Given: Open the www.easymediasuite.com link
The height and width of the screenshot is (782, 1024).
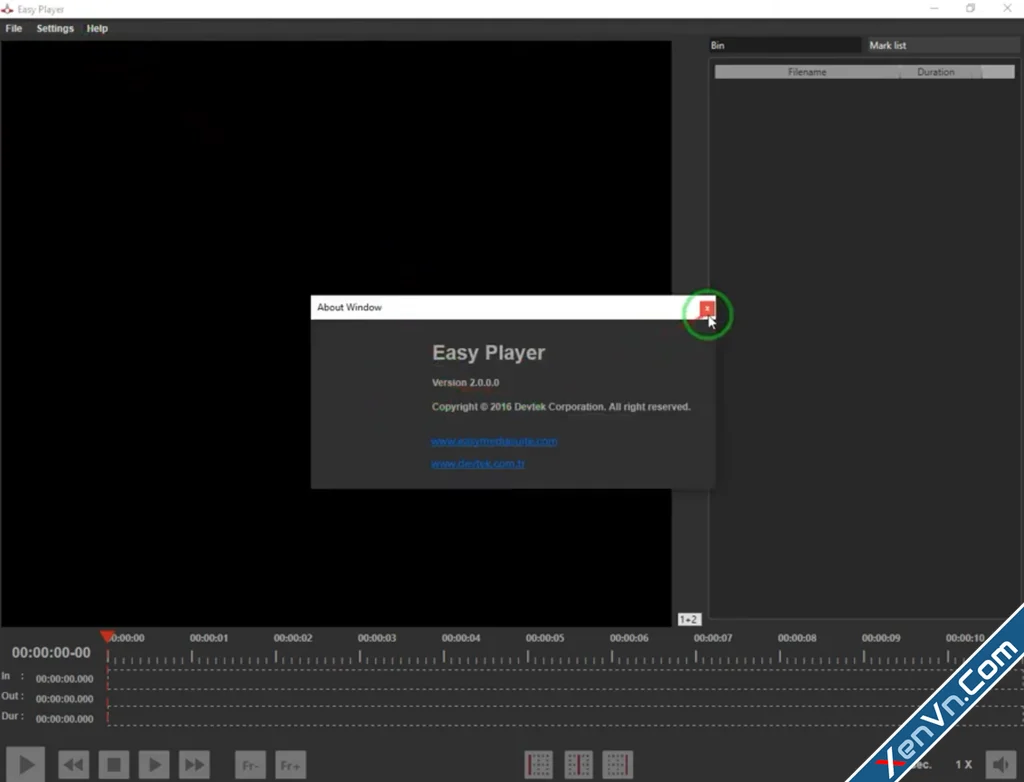Looking at the screenshot, I should tap(494, 442).
